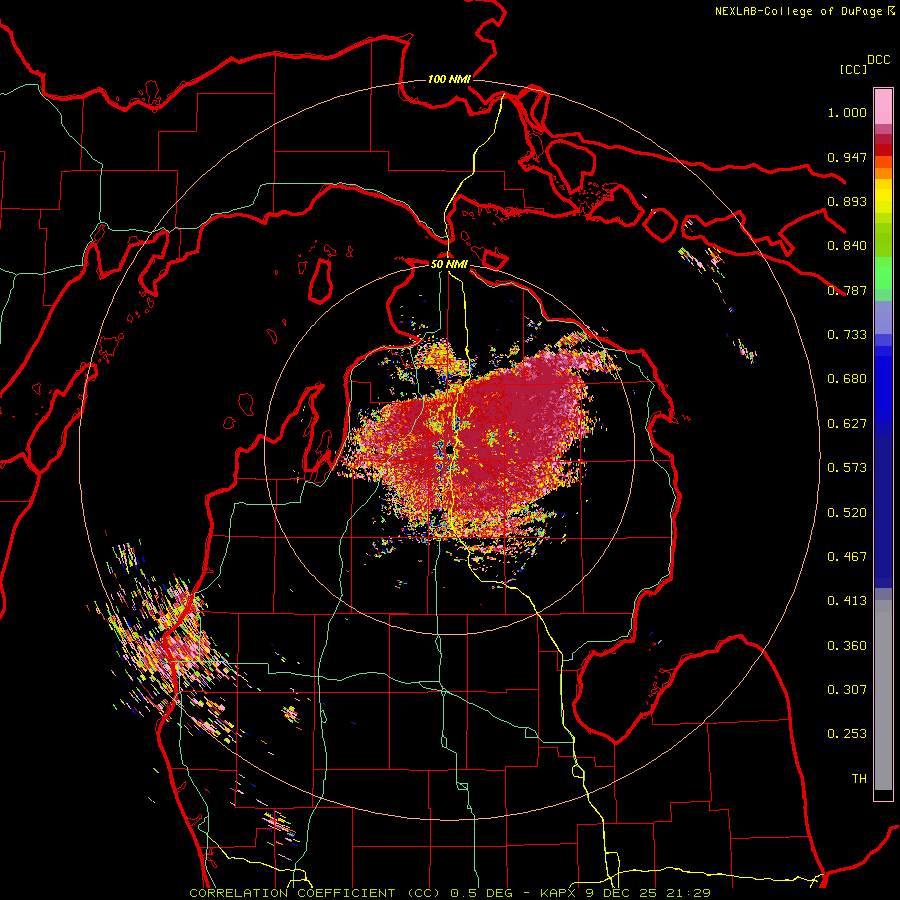Click the pink top segment of the color bar

click(x=883, y=106)
